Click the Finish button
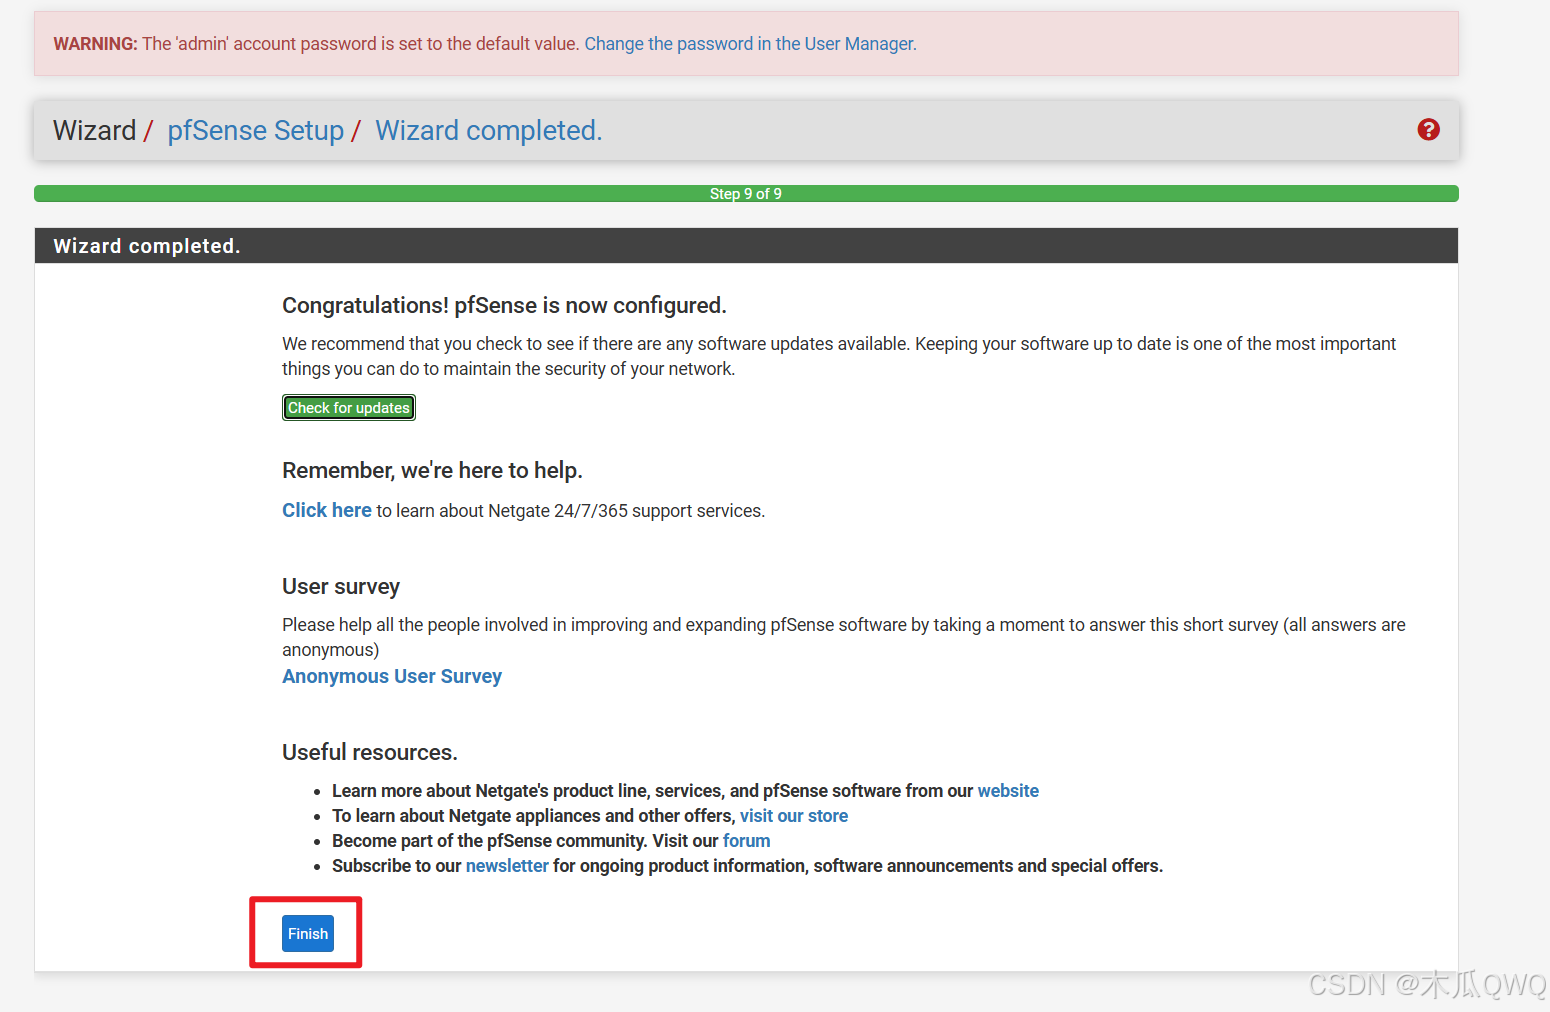1550x1012 pixels. (x=308, y=934)
